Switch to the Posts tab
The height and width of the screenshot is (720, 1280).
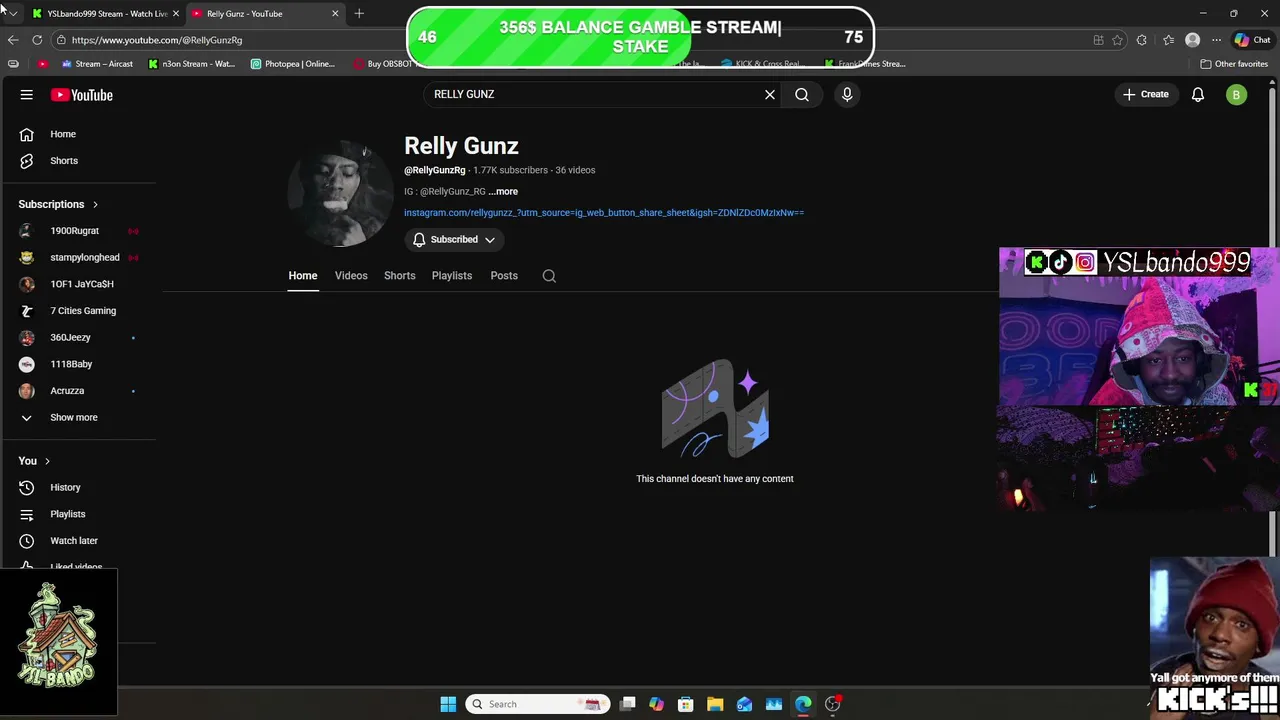tap(504, 276)
